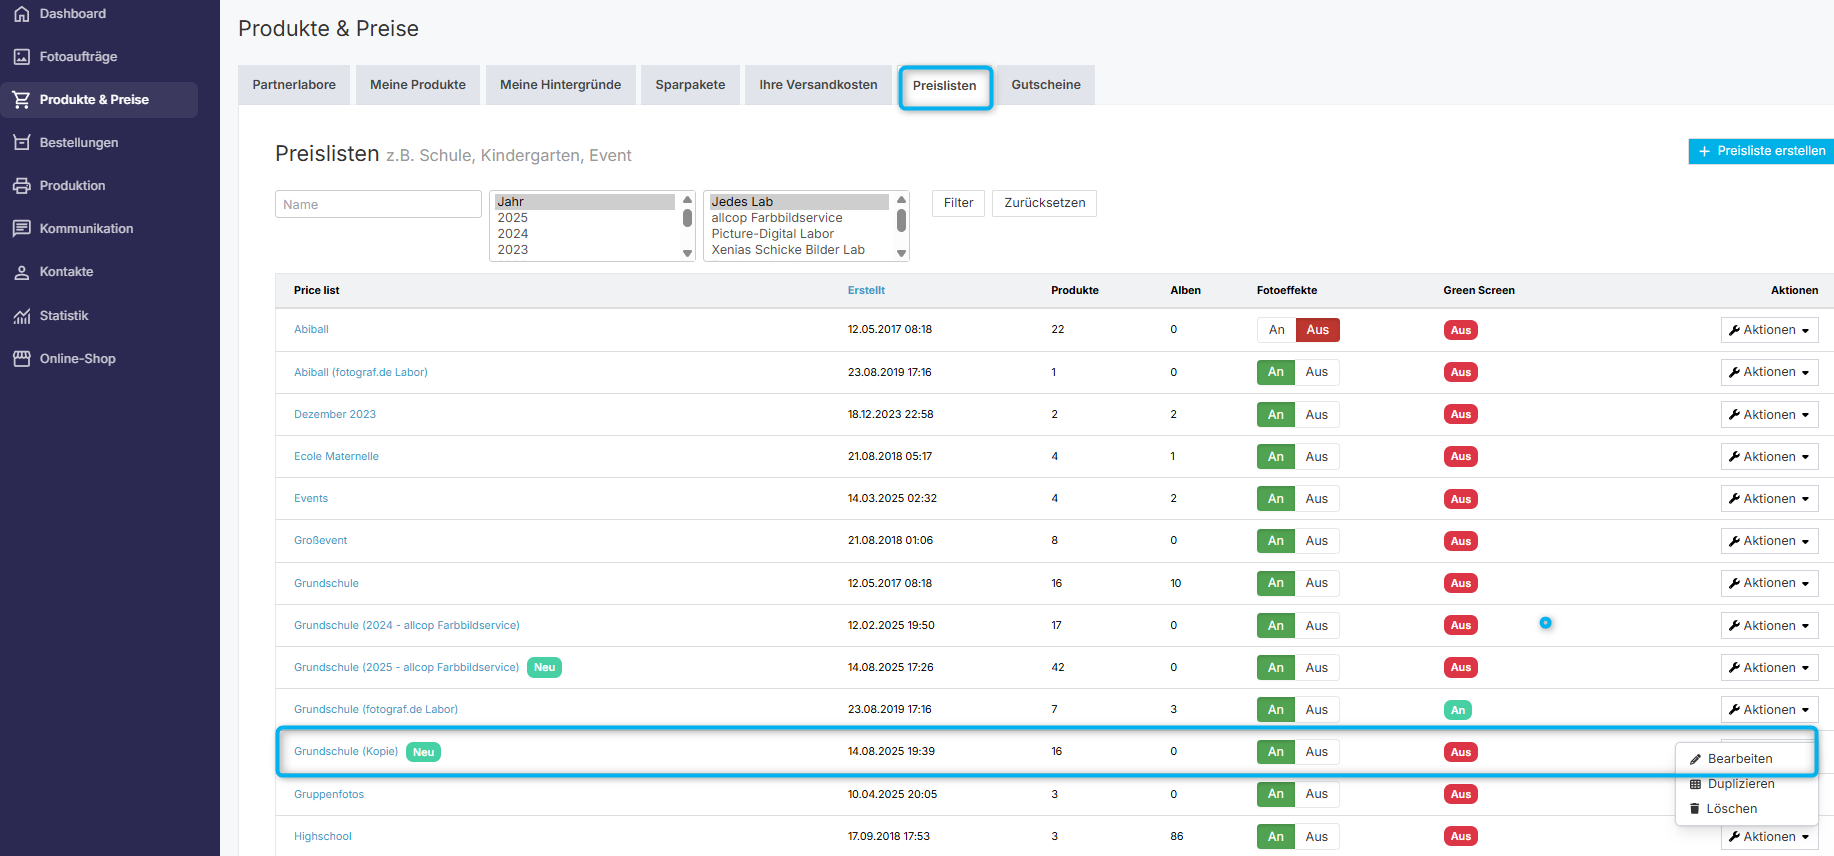The image size is (1834, 856).
Task: Click the Zurücksetzen button
Action: [1044, 203]
